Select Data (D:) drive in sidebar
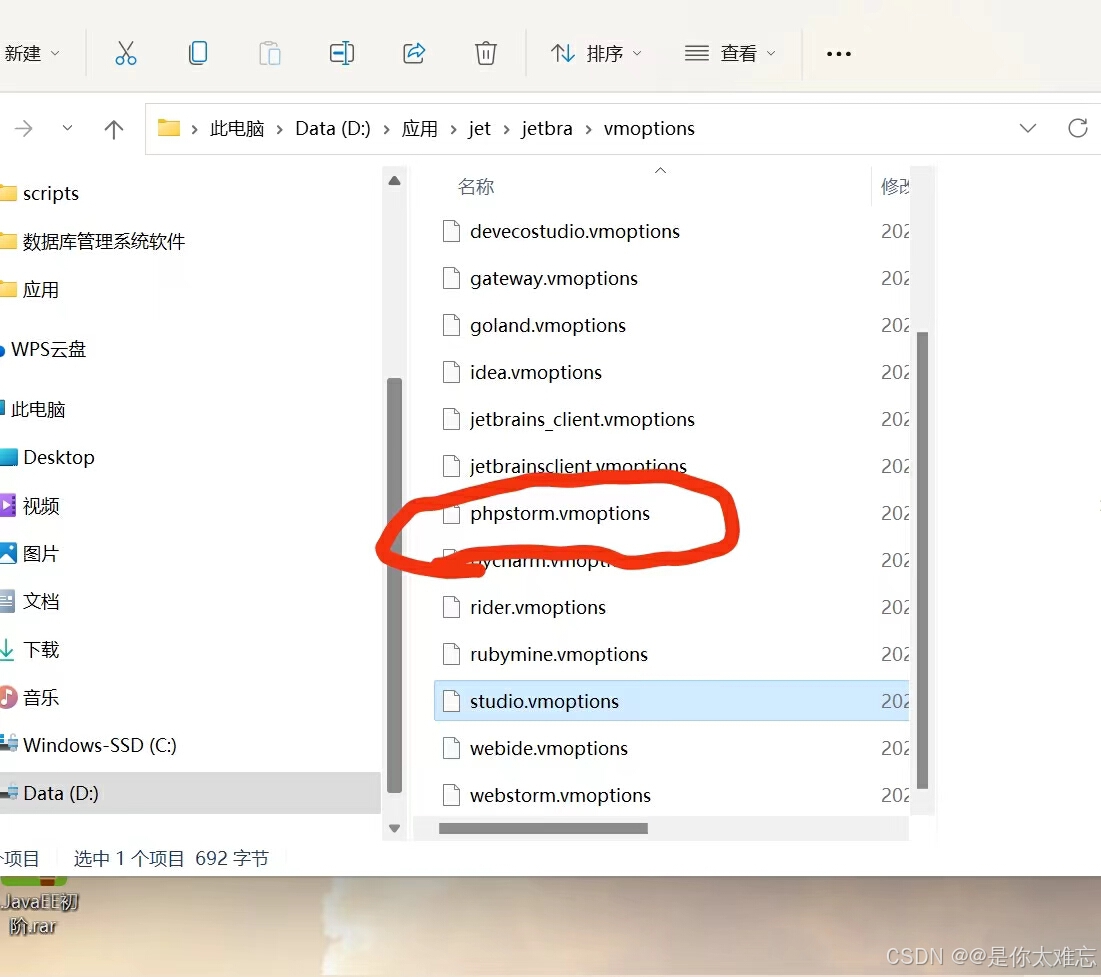The height and width of the screenshot is (977, 1101). point(190,793)
